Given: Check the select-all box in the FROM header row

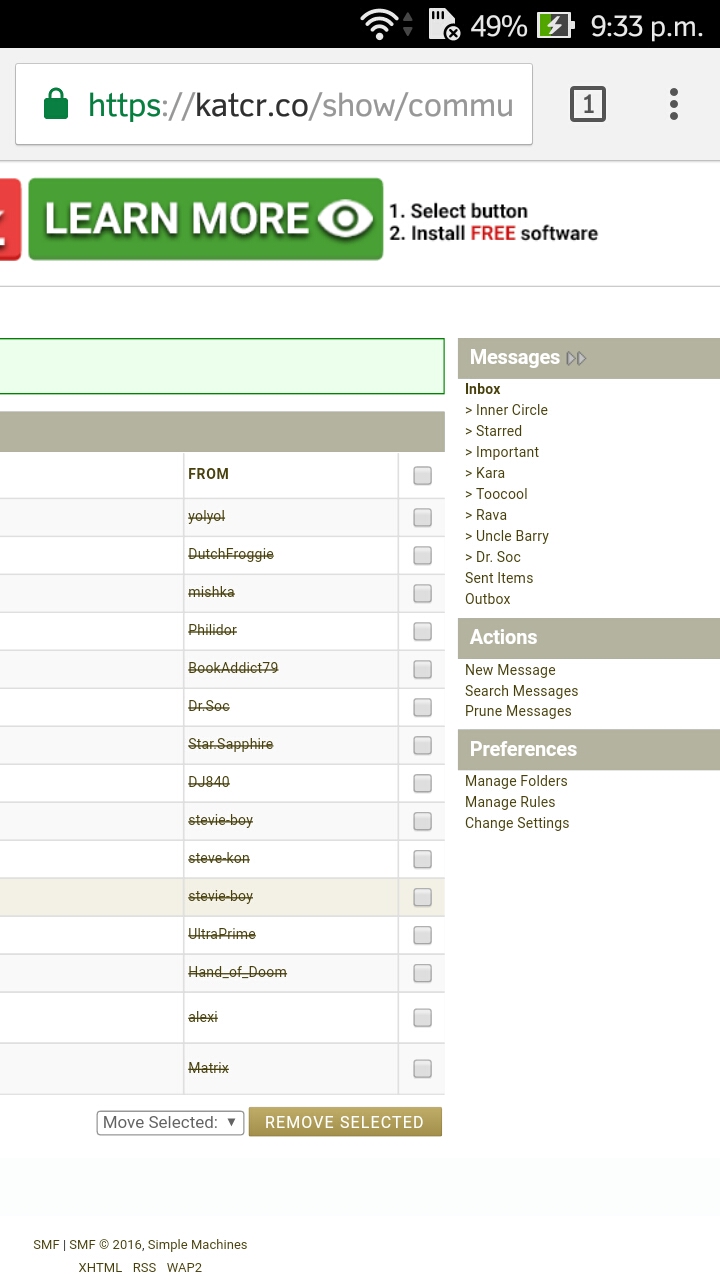Looking at the screenshot, I should [x=423, y=476].
